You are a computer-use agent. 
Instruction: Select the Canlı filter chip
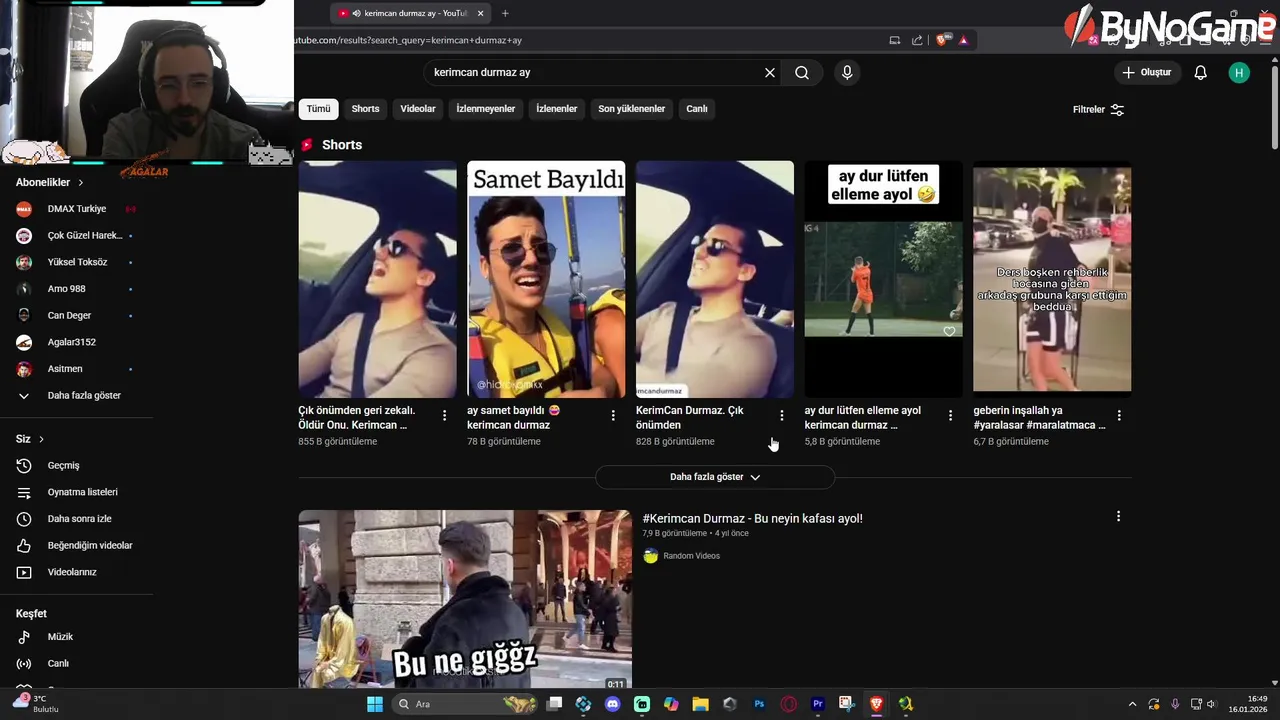[x=697, y=109]
